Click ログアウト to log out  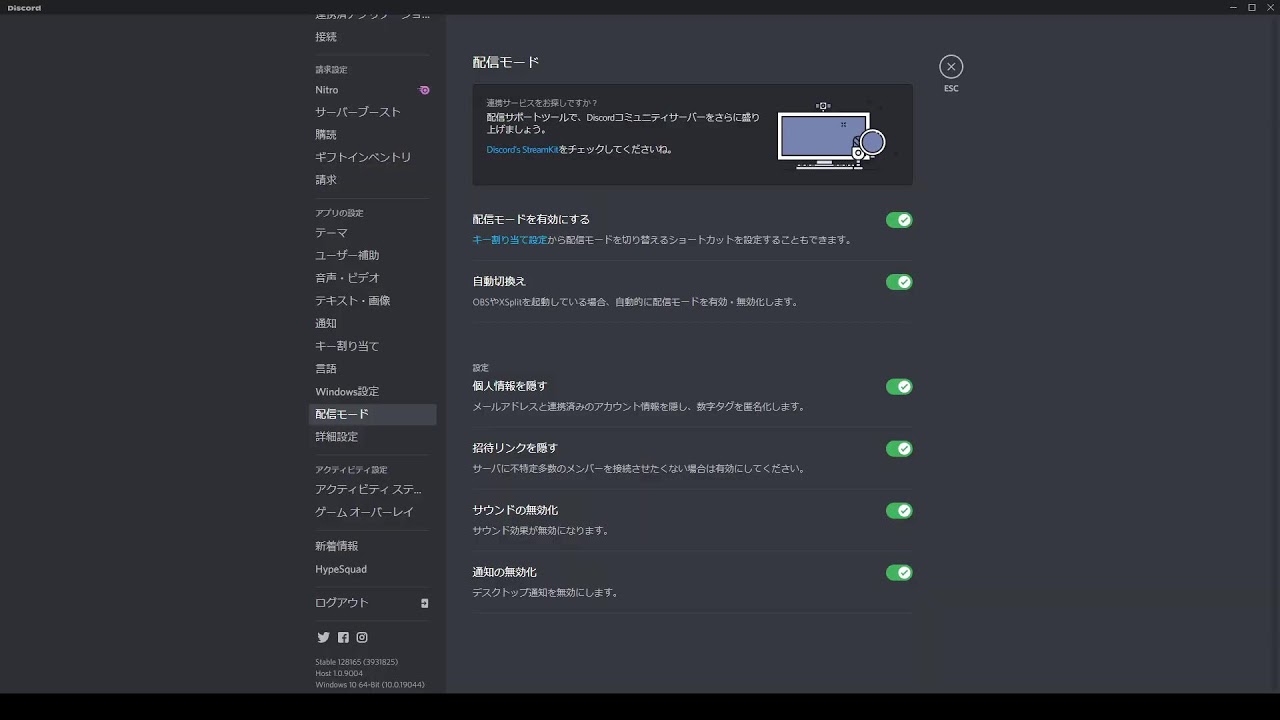pos(372,603)
